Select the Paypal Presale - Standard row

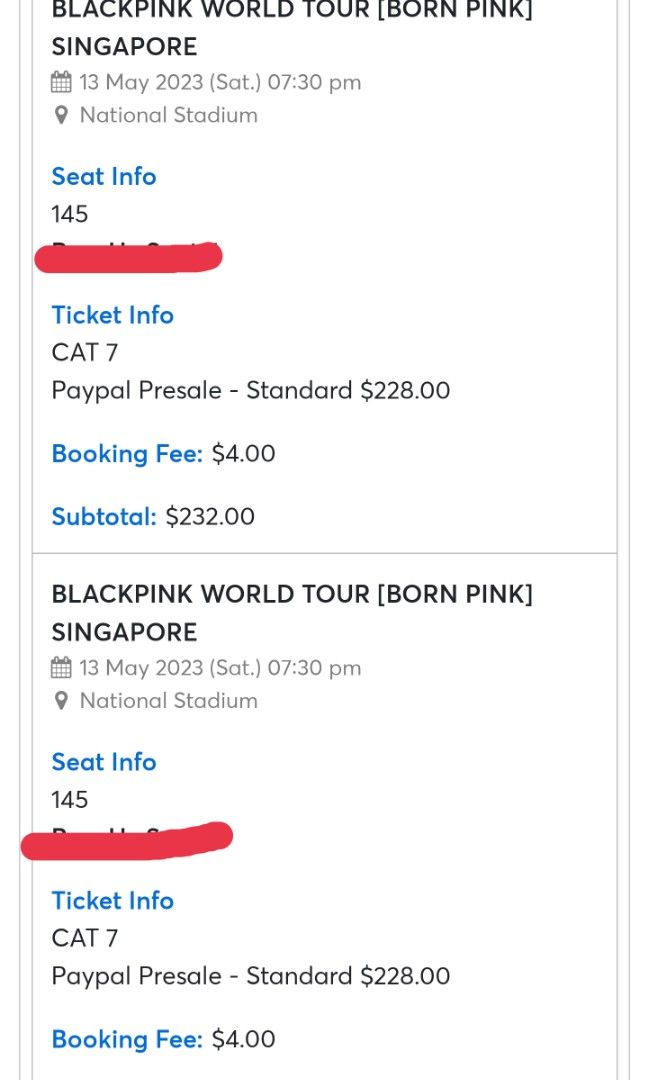(x=250, y=390)
